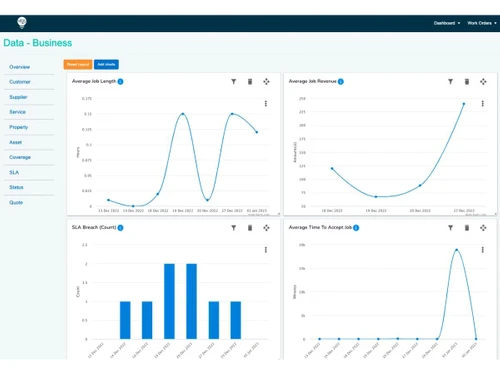
Task: Show info for Average Time To Accept Job
Action: (356, 228)
